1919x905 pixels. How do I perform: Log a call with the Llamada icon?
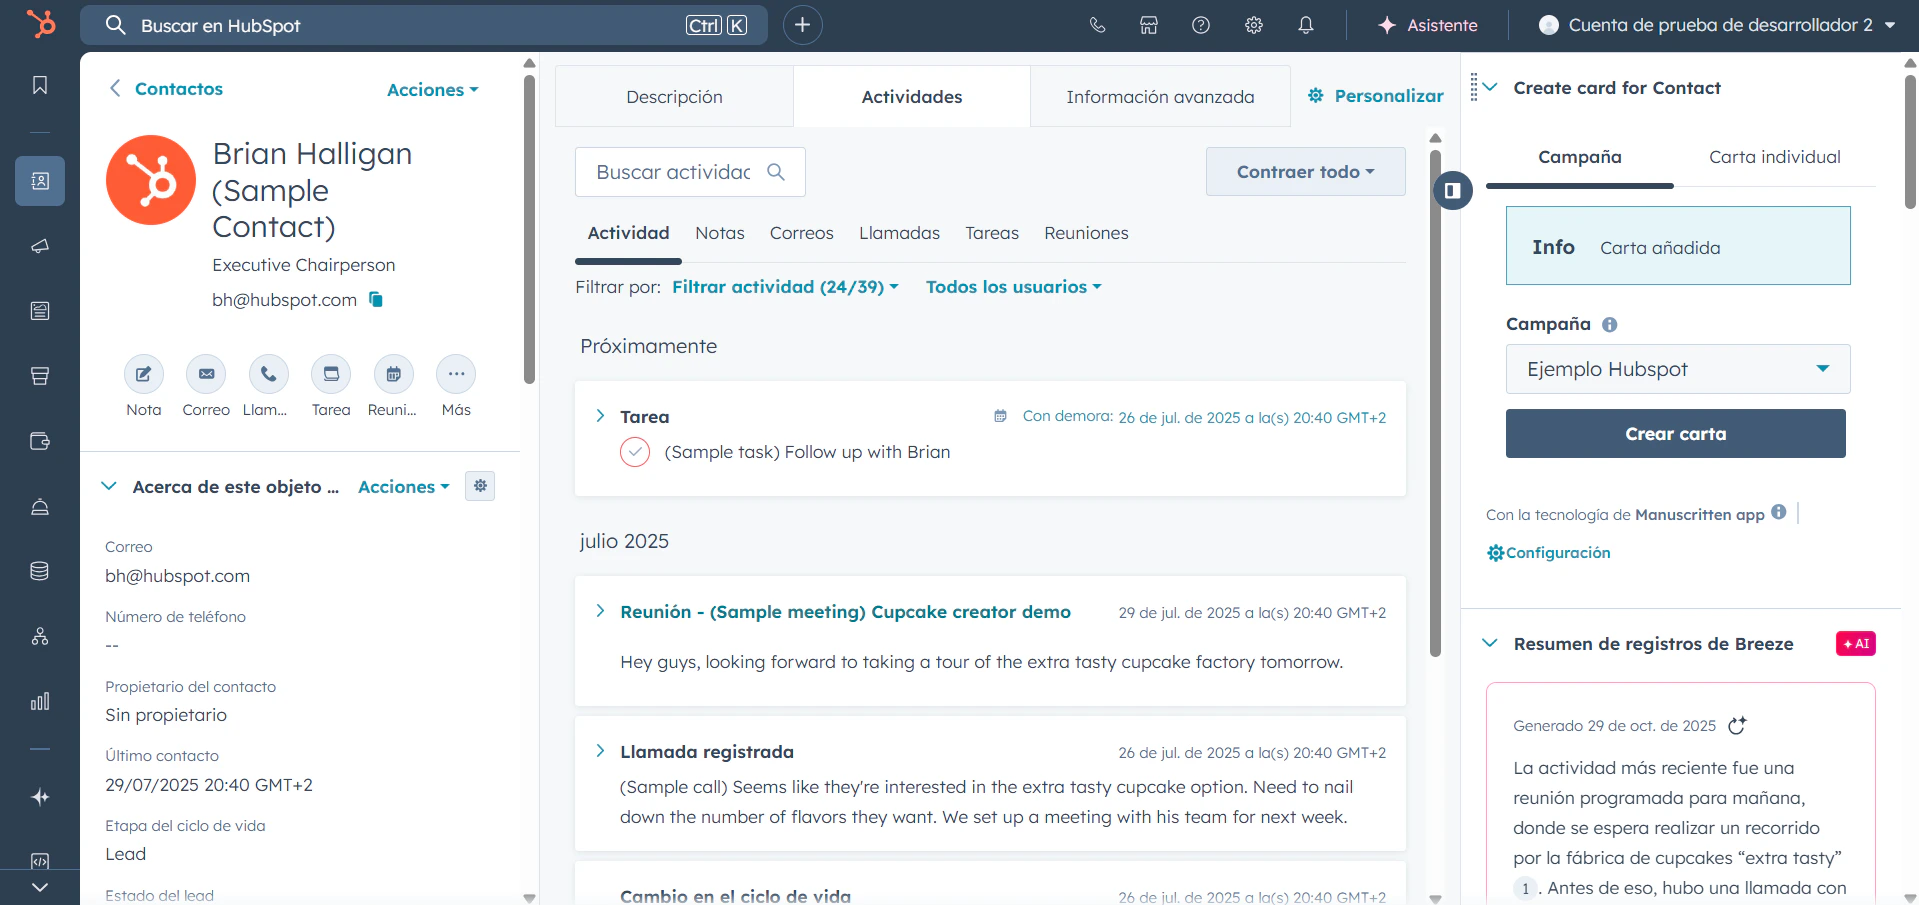pyautogui.click(x=268, y=374)
